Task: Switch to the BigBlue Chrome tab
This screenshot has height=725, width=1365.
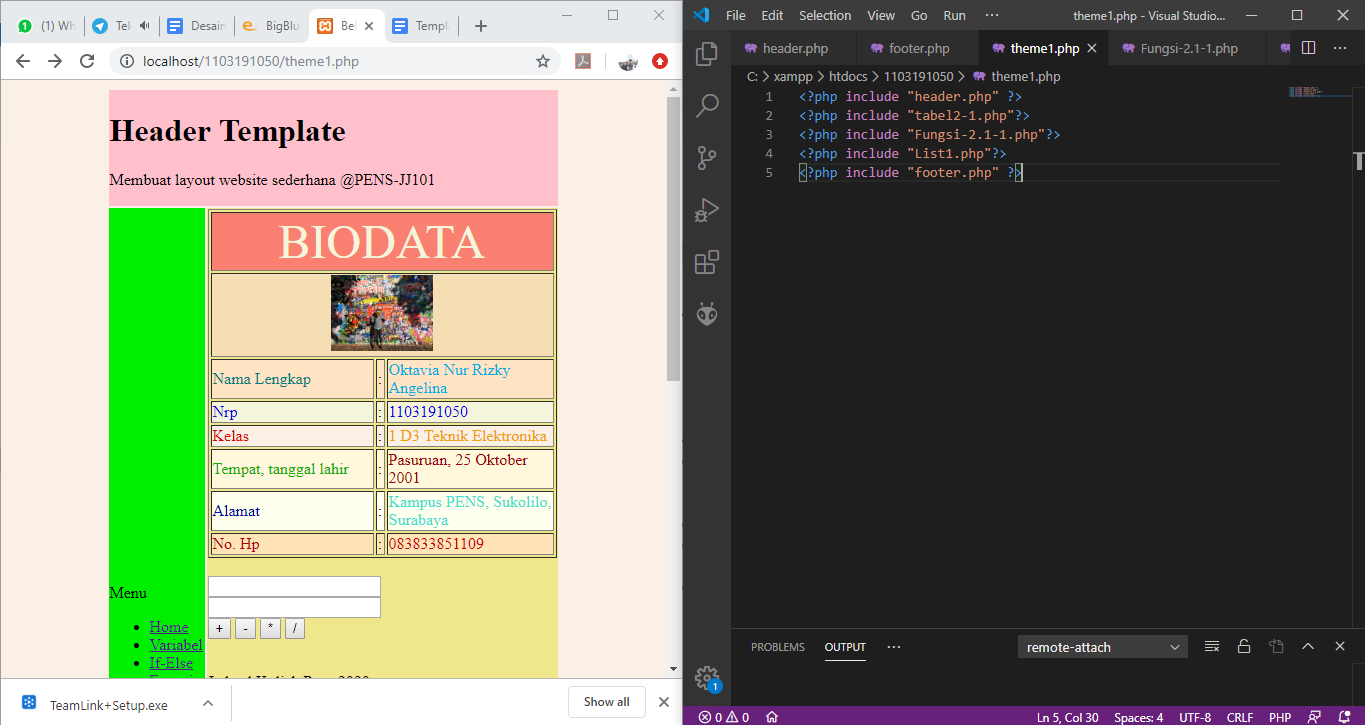Action: (x=271, y=26)
